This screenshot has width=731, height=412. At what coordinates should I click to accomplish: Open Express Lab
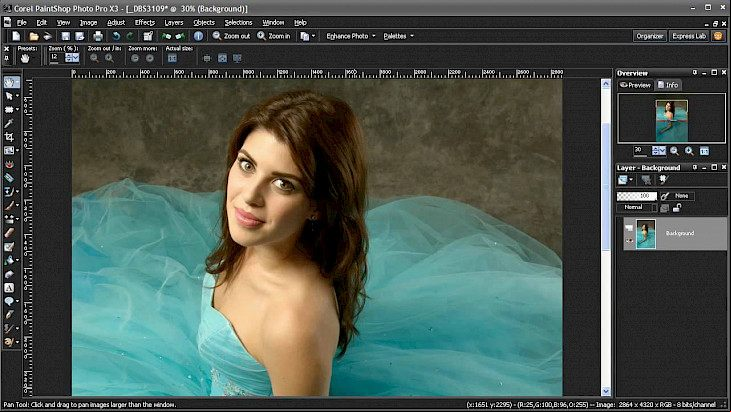689,36
